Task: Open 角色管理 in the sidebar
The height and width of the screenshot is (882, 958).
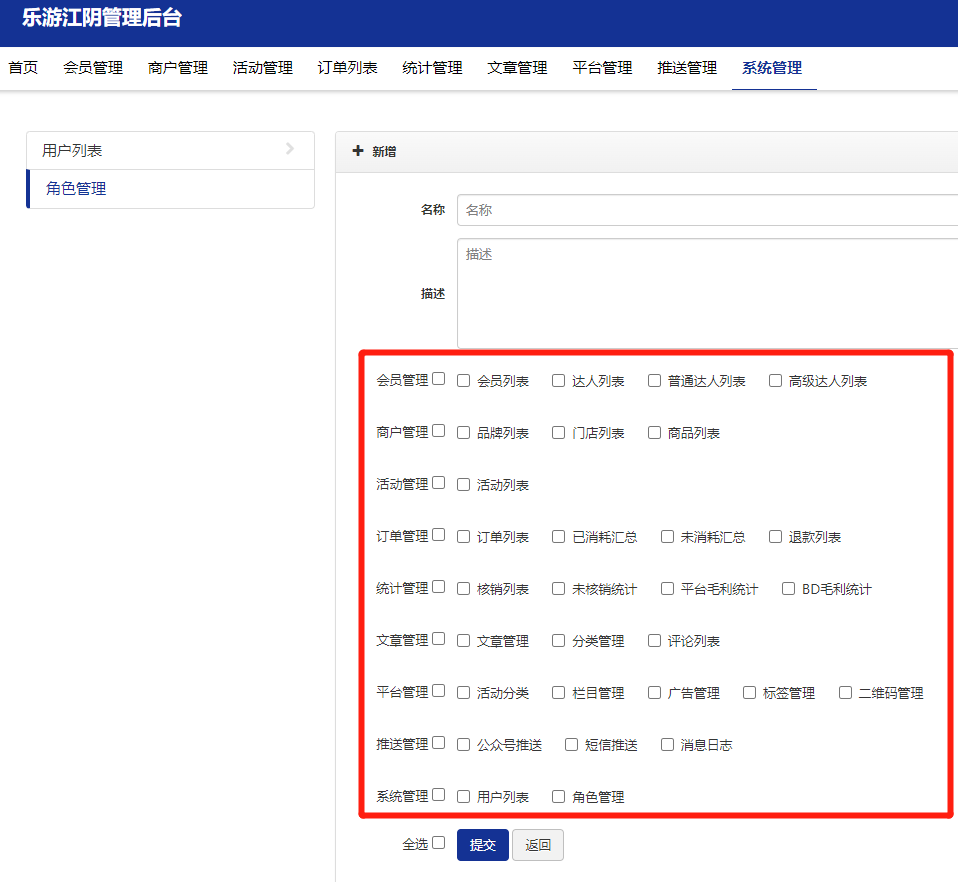Action: point(76,188)
